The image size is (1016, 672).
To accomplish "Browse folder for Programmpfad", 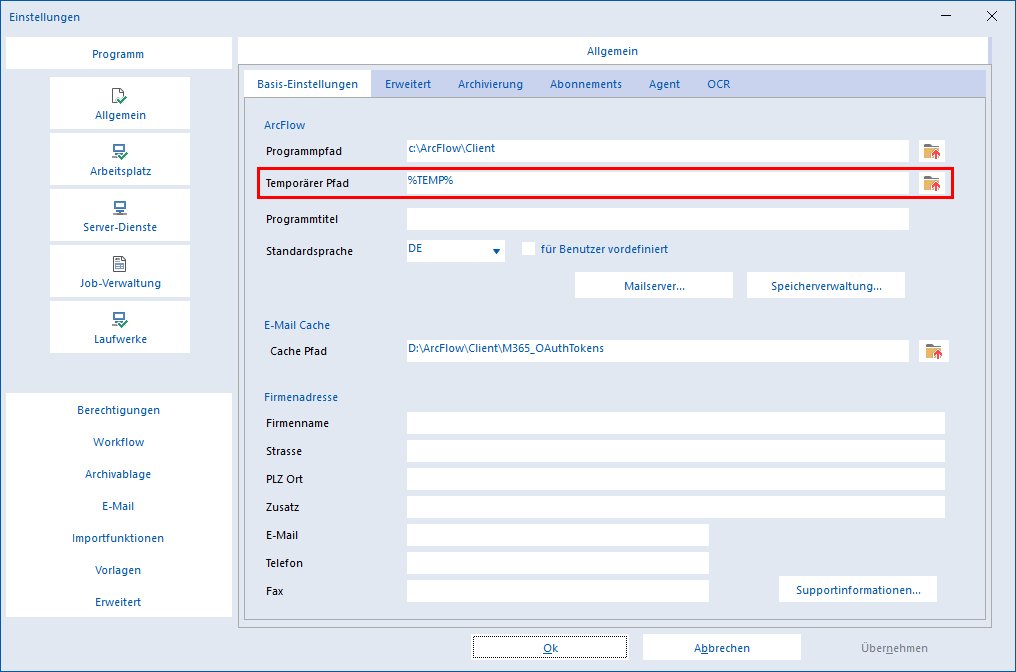I will [x=932, y=151].
